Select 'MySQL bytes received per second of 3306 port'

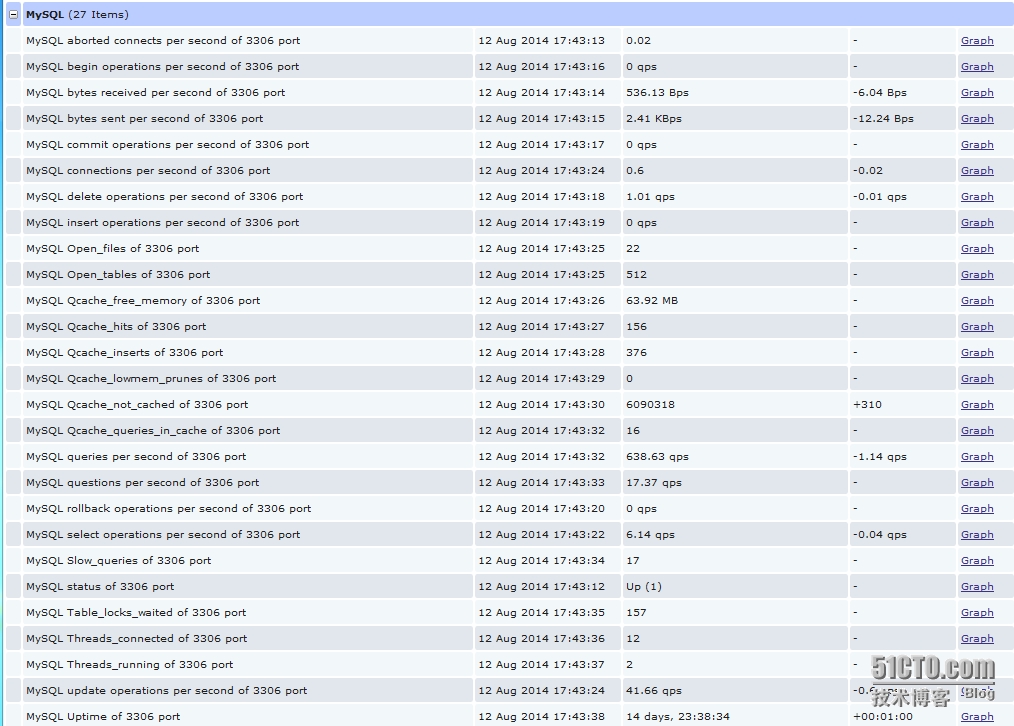pyautogui.click(x=155, y=92)
